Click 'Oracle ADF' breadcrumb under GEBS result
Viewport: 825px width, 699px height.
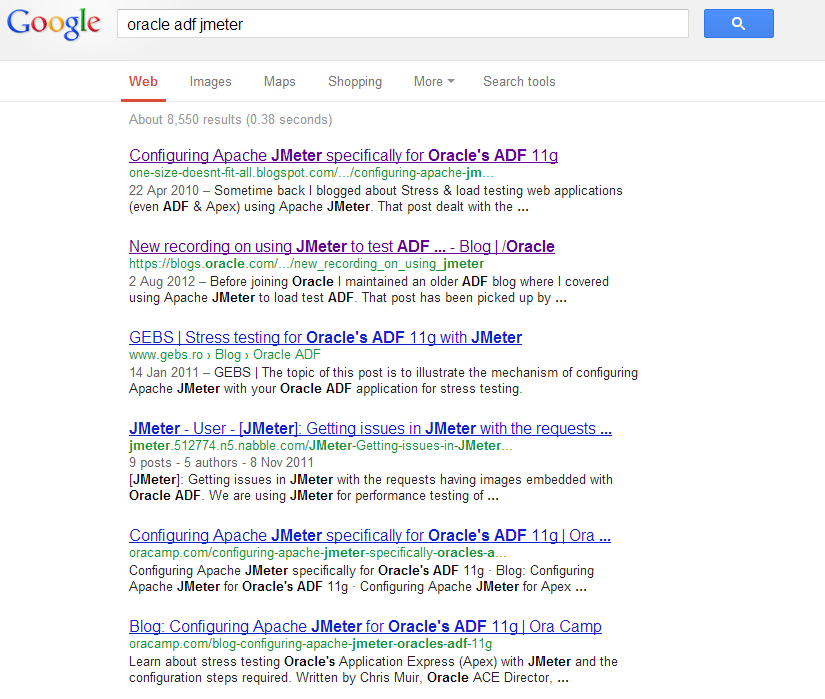[x=286, y=355]
